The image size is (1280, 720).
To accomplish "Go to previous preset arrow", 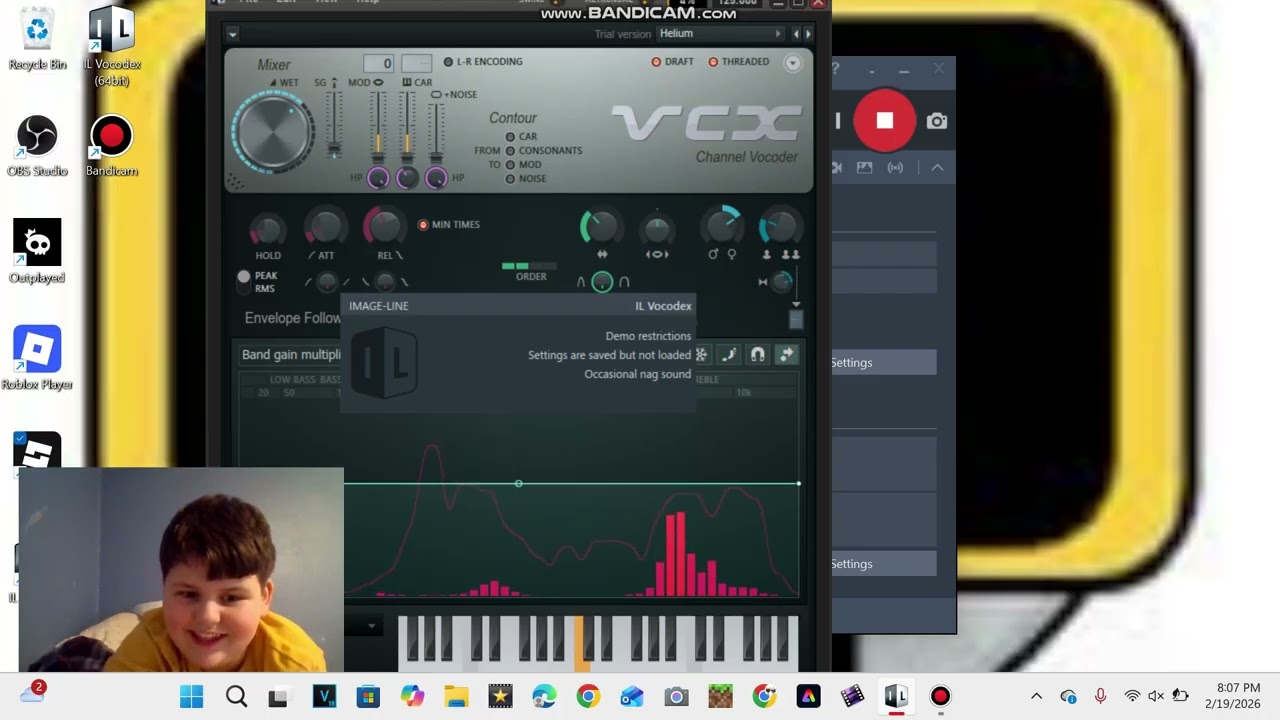I will tap(797, 34).
